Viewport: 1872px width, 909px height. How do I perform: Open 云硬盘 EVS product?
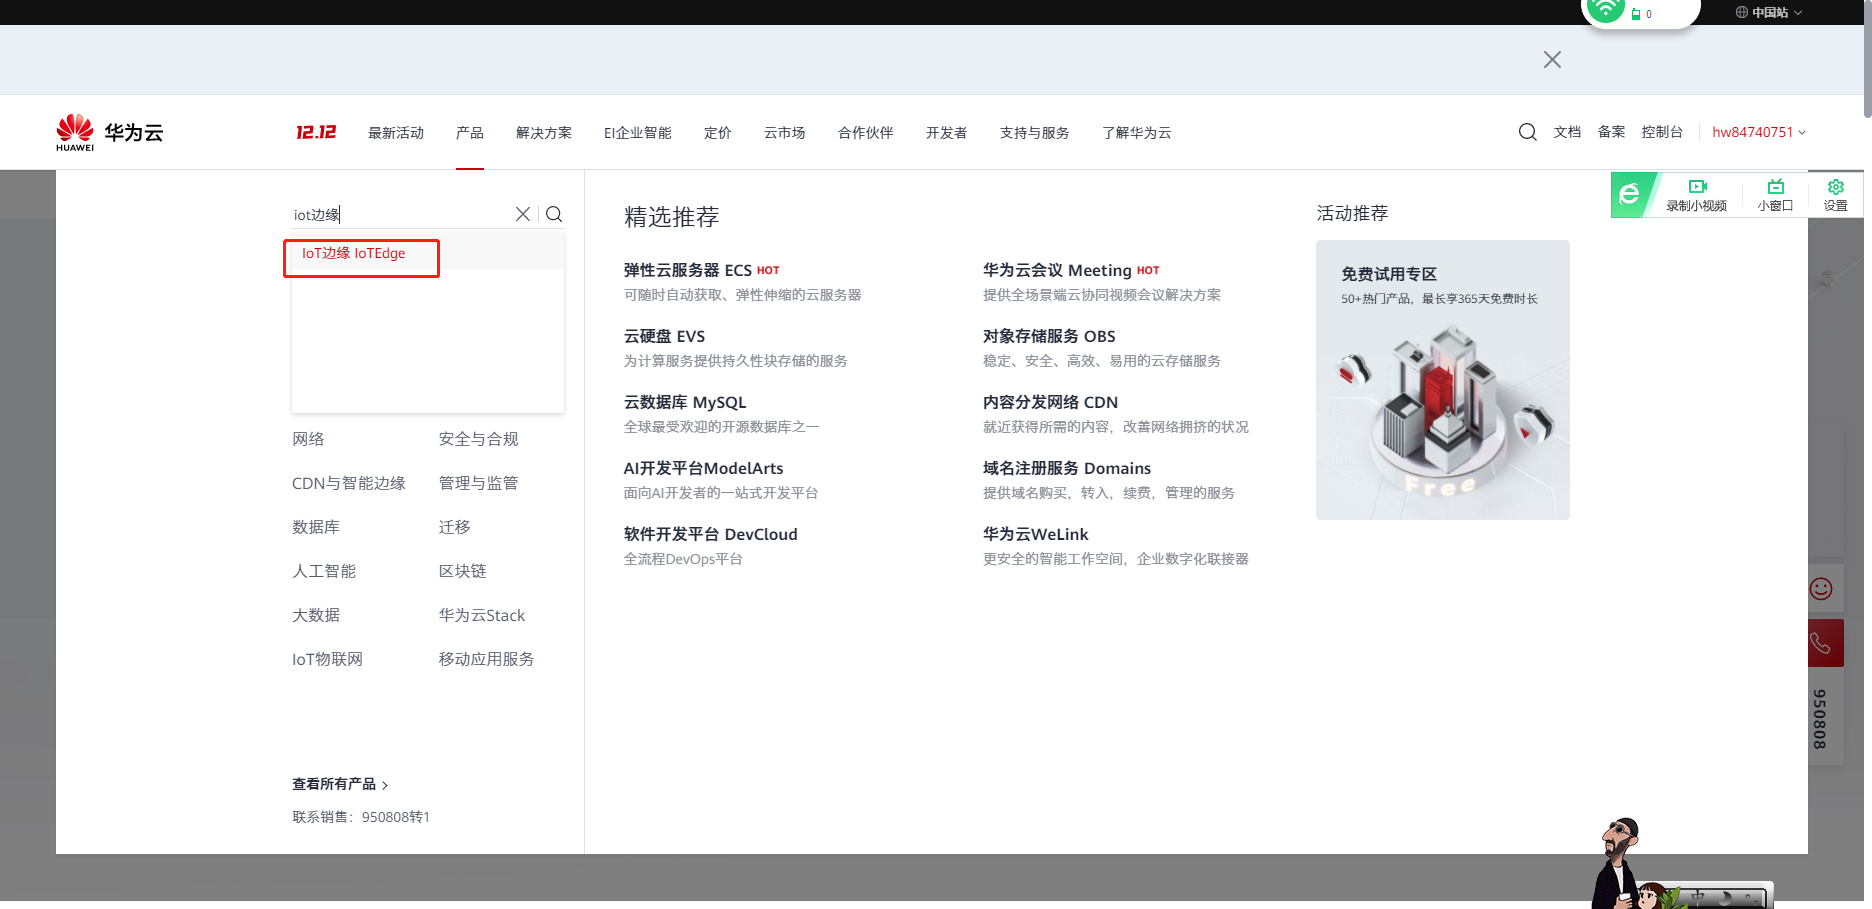coord(665,336)
